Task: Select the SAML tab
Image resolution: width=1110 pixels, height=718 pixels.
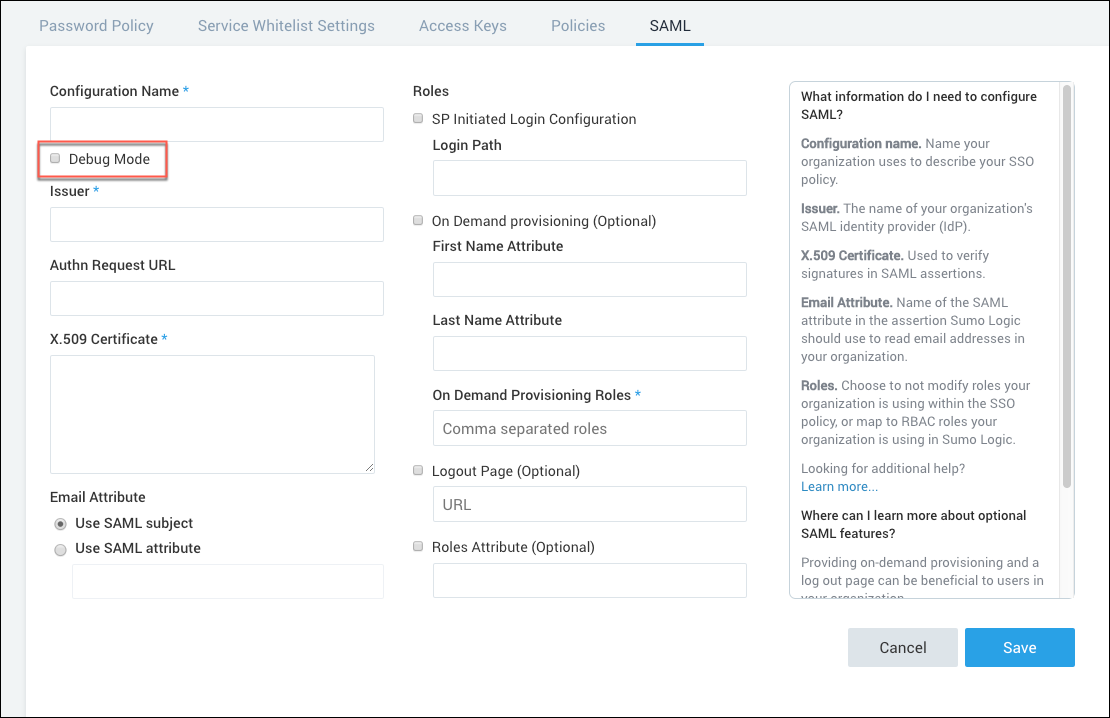Action: (x=669, y=25)
